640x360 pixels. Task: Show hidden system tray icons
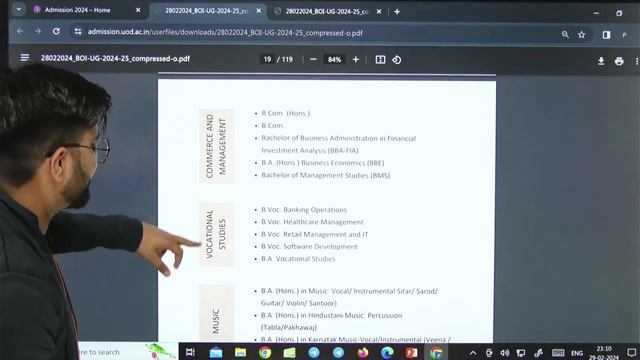[473, 353]
